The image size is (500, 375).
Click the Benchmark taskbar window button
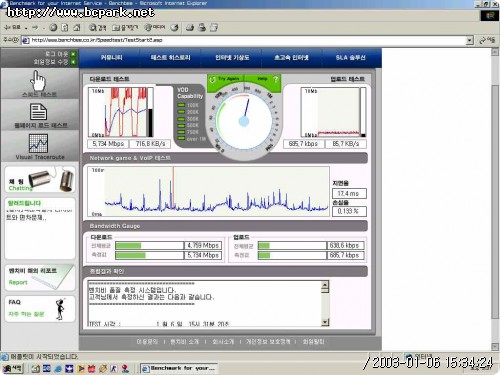click(179, 368)
